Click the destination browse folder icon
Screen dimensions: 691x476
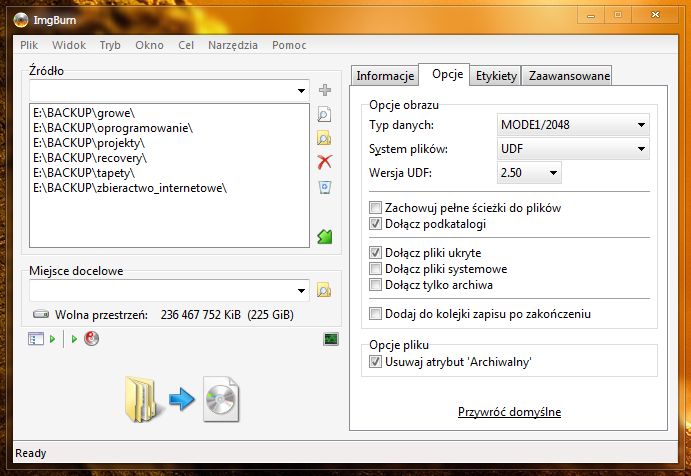pos(324,290)
